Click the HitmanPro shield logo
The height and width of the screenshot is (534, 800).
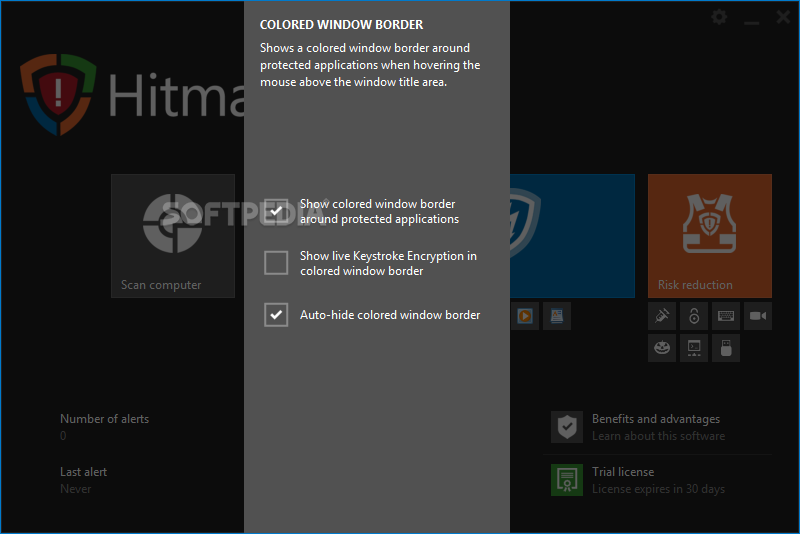click(58, 94)
